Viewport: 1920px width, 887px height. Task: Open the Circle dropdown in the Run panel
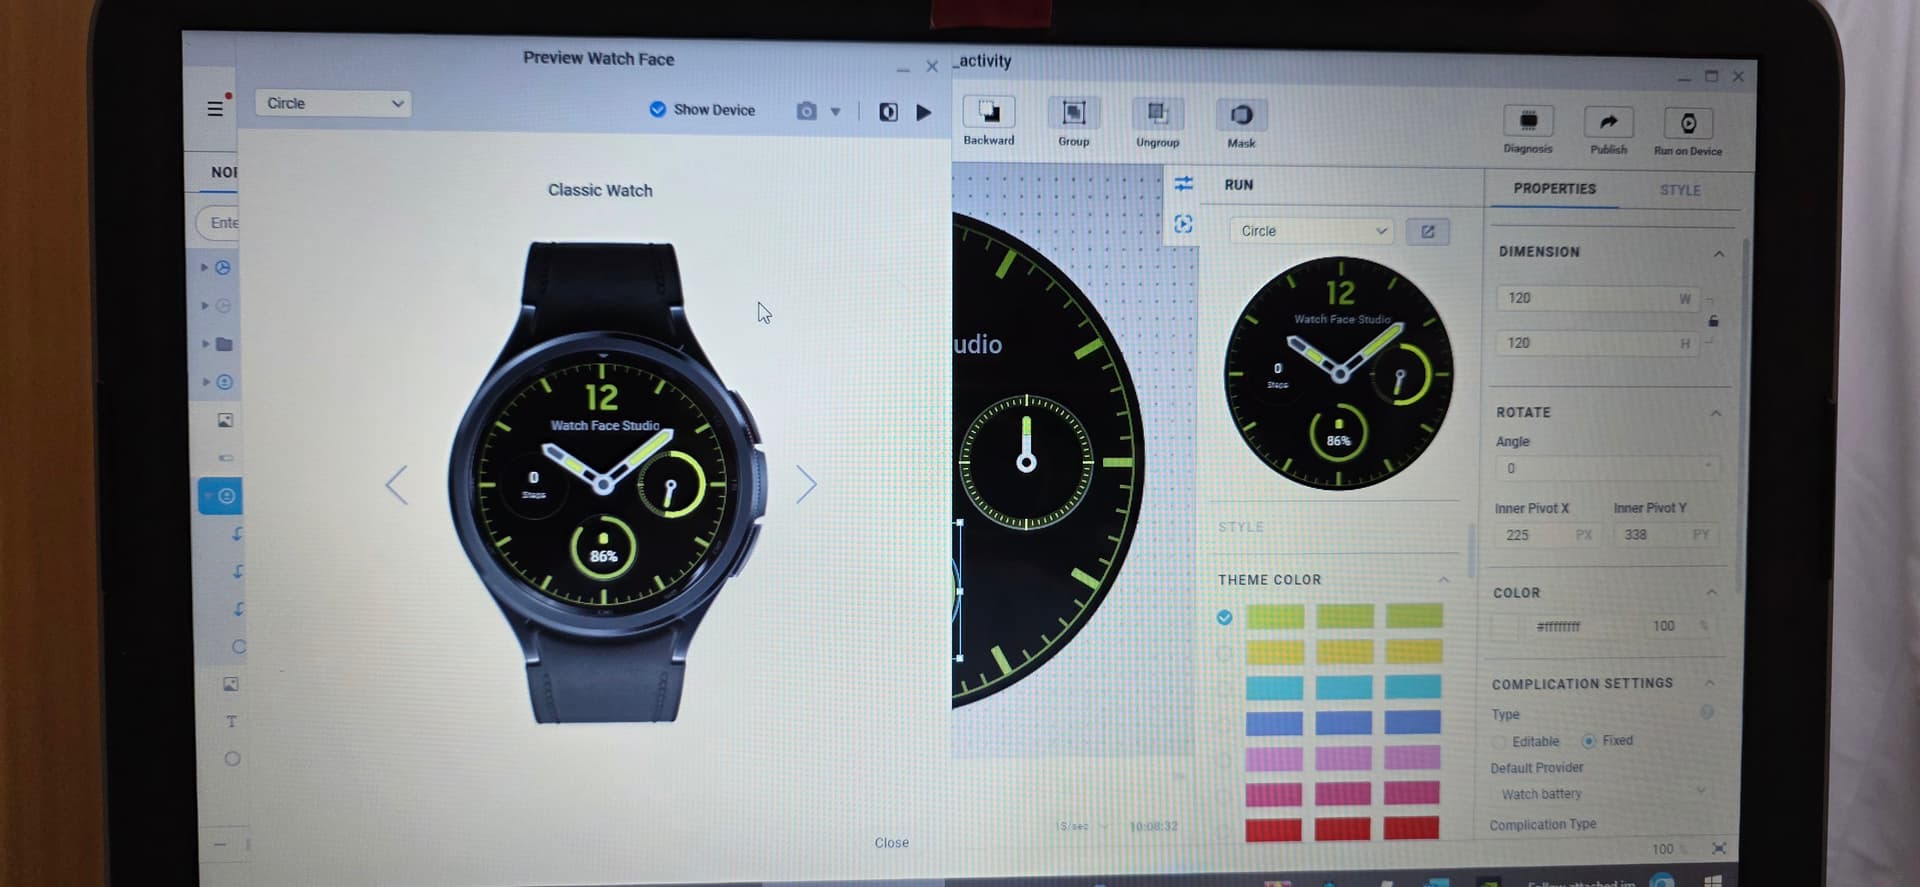pyautogui.click(x=1312, y=231)
